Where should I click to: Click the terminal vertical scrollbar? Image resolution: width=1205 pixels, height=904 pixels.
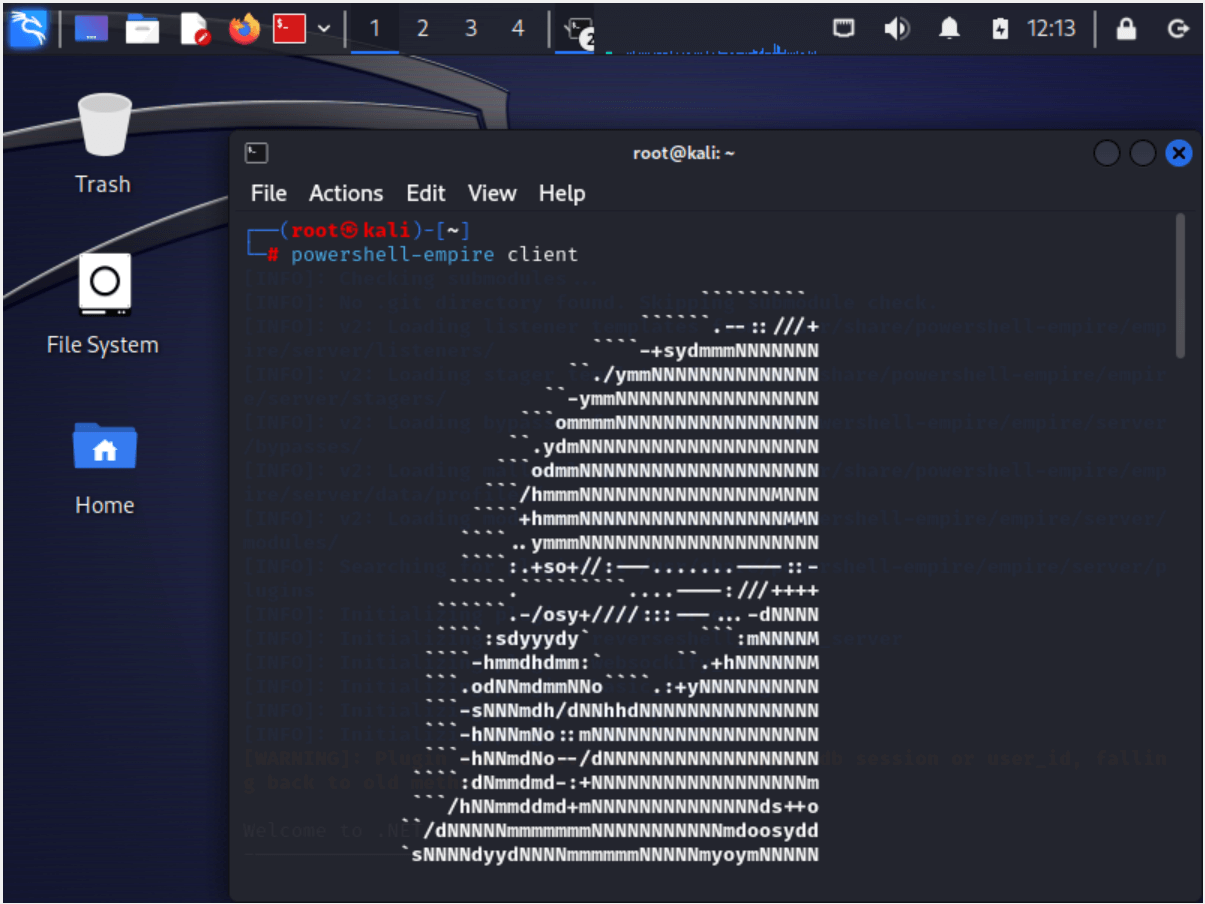1181,285
